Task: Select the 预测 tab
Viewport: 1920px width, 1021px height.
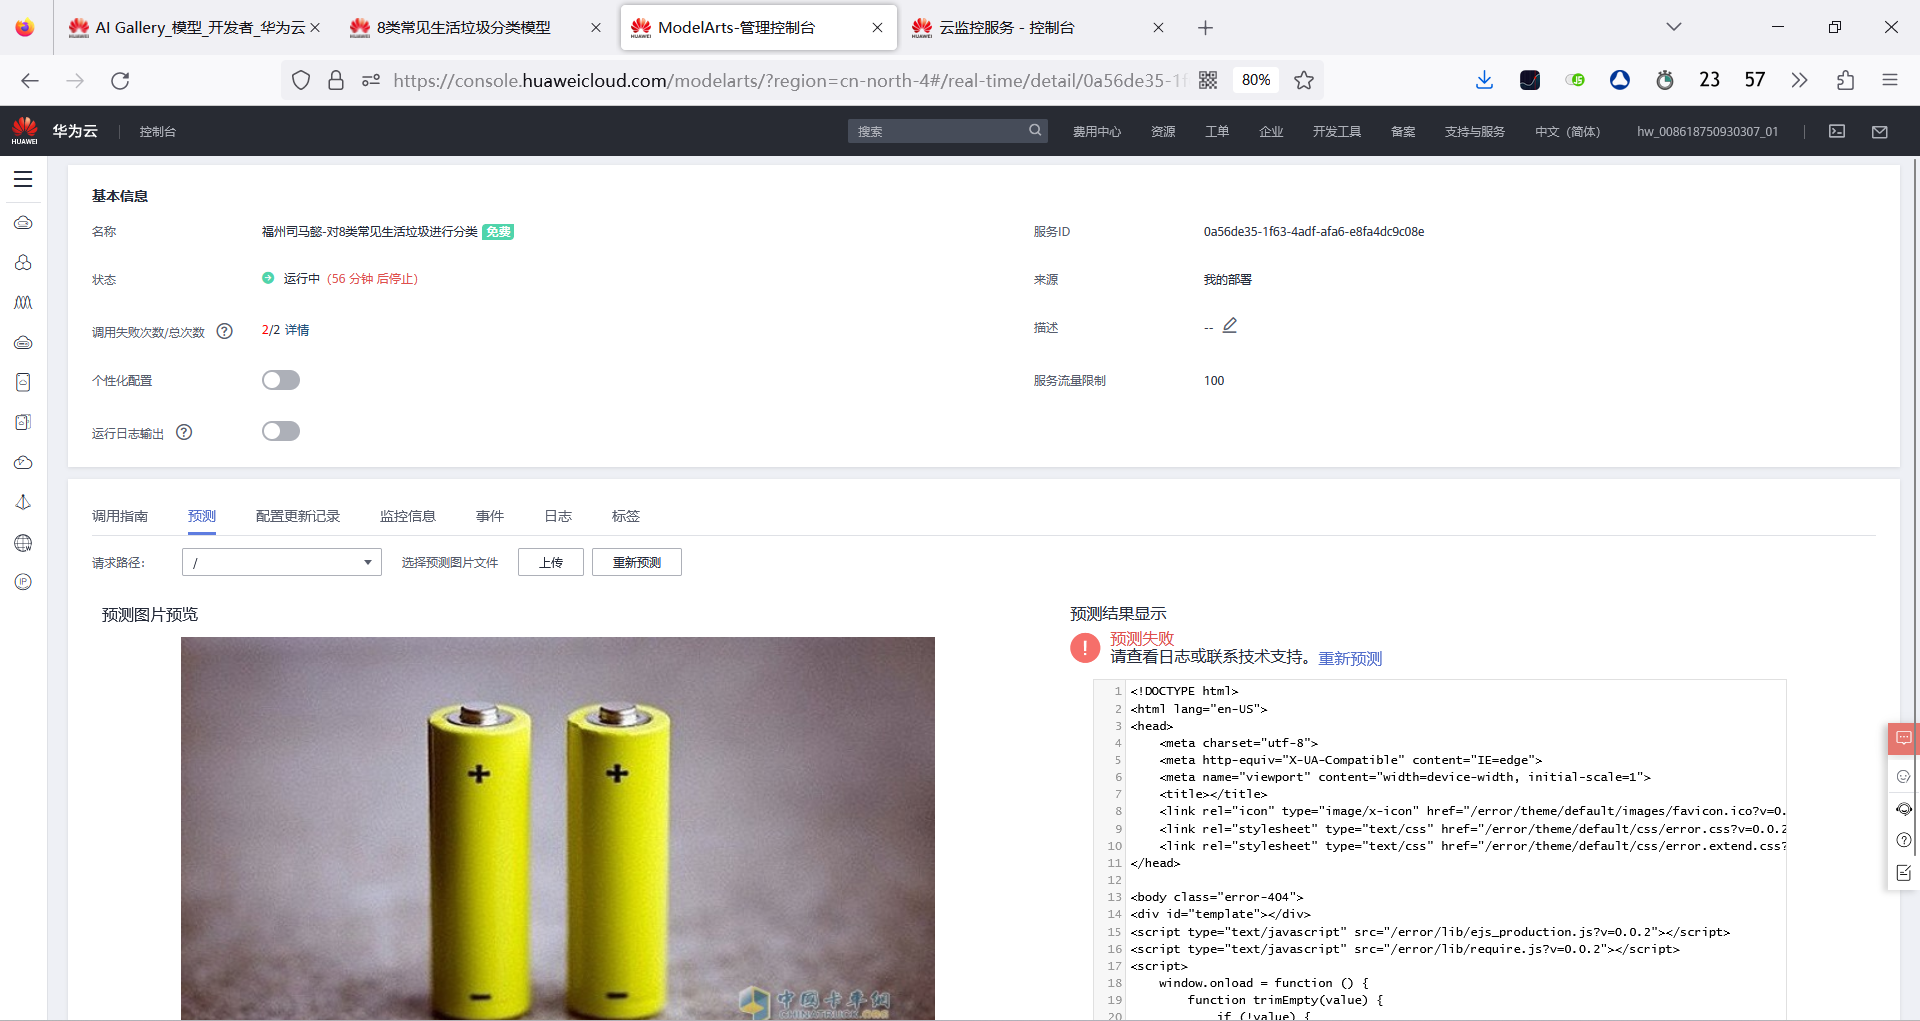Action: click(202, 516)
